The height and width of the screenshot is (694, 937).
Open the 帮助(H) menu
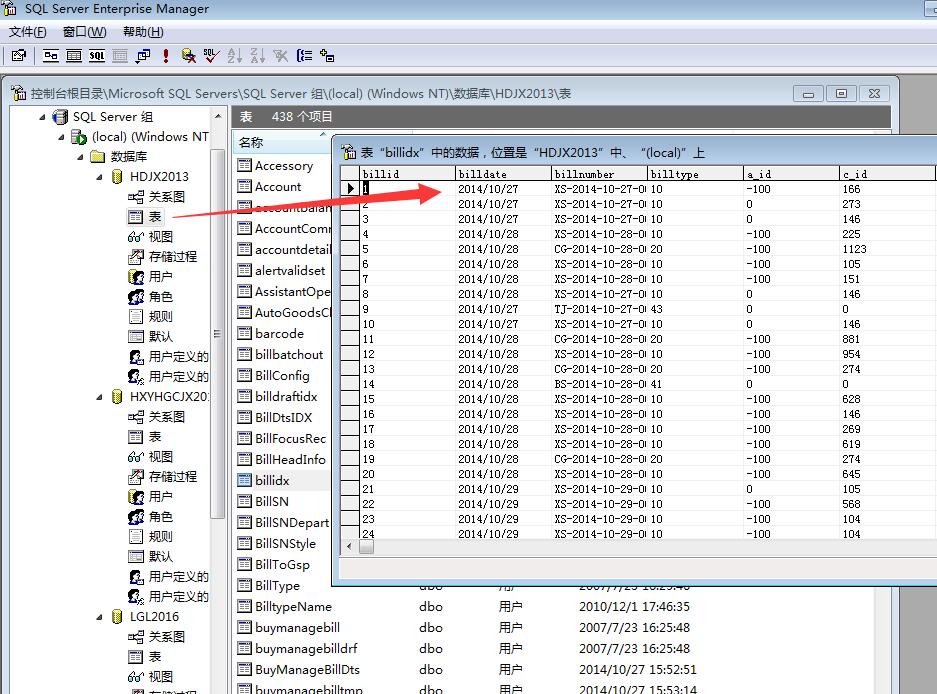click(143, 32)
